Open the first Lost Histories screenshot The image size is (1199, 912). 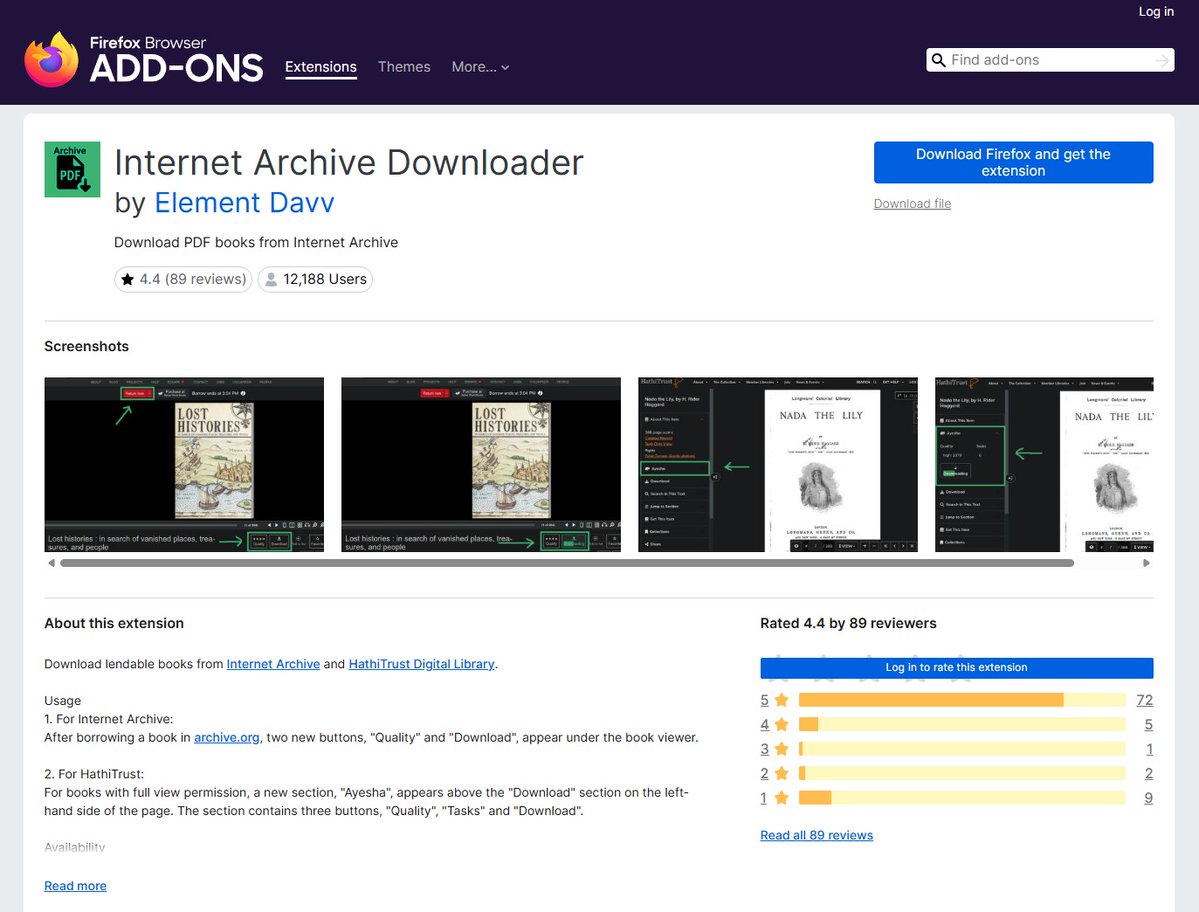184,465
